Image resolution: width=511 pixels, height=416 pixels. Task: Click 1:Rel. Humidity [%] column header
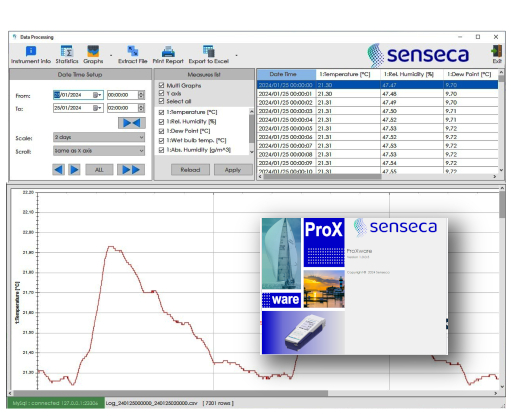(x=412, y=74)
